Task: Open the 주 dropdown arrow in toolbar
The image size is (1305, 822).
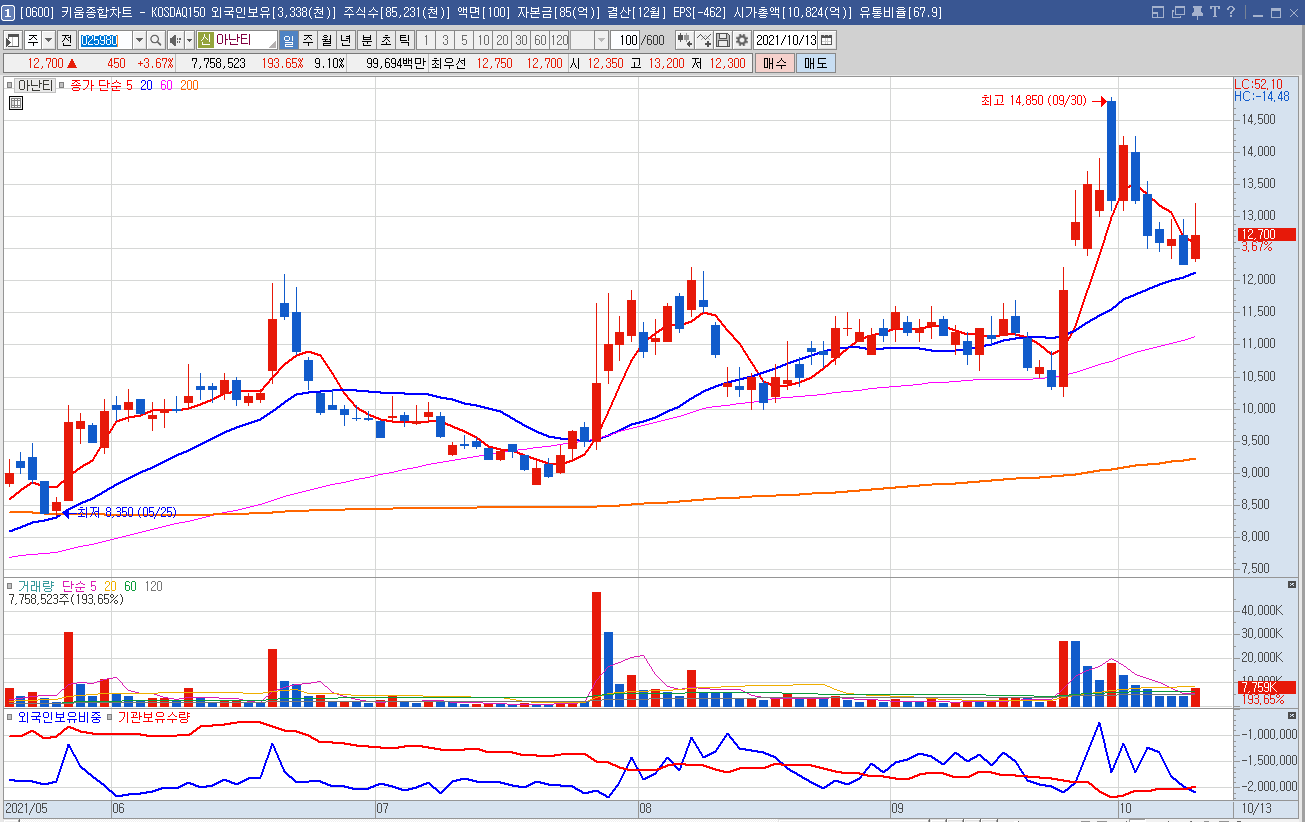Action: click(48, 40)
